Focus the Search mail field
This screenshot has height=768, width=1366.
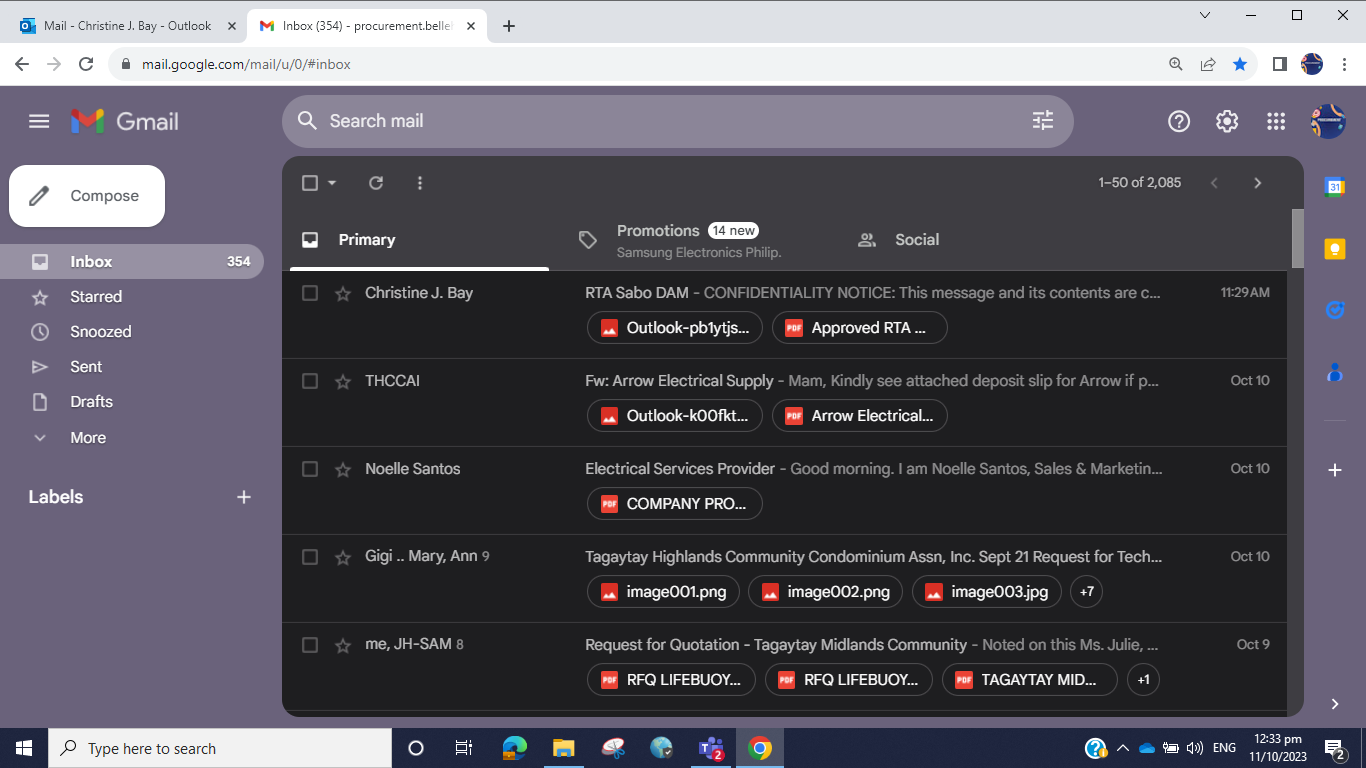pos(677,121)
